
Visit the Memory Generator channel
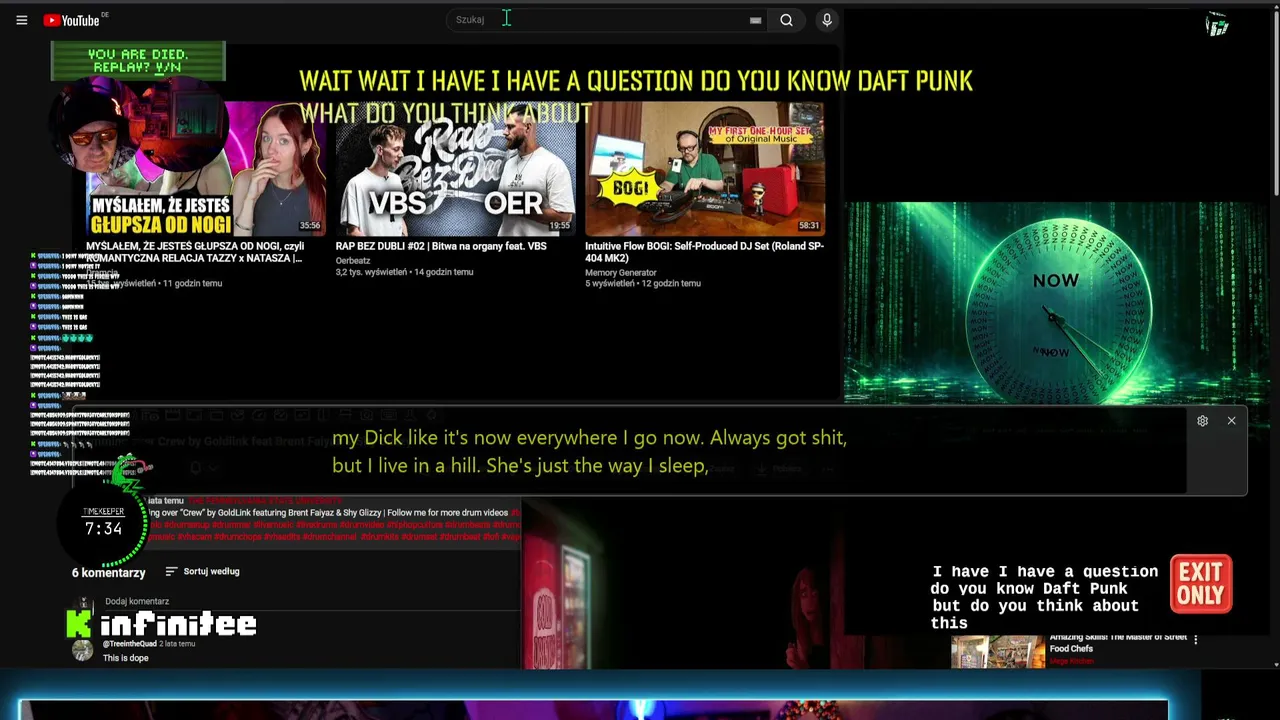point(621,273)
